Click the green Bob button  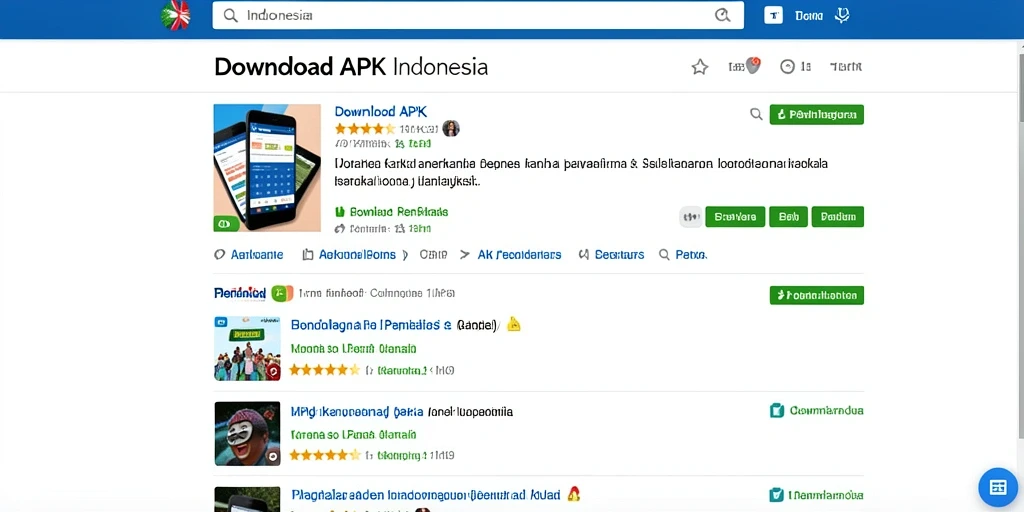pos(788,217)
